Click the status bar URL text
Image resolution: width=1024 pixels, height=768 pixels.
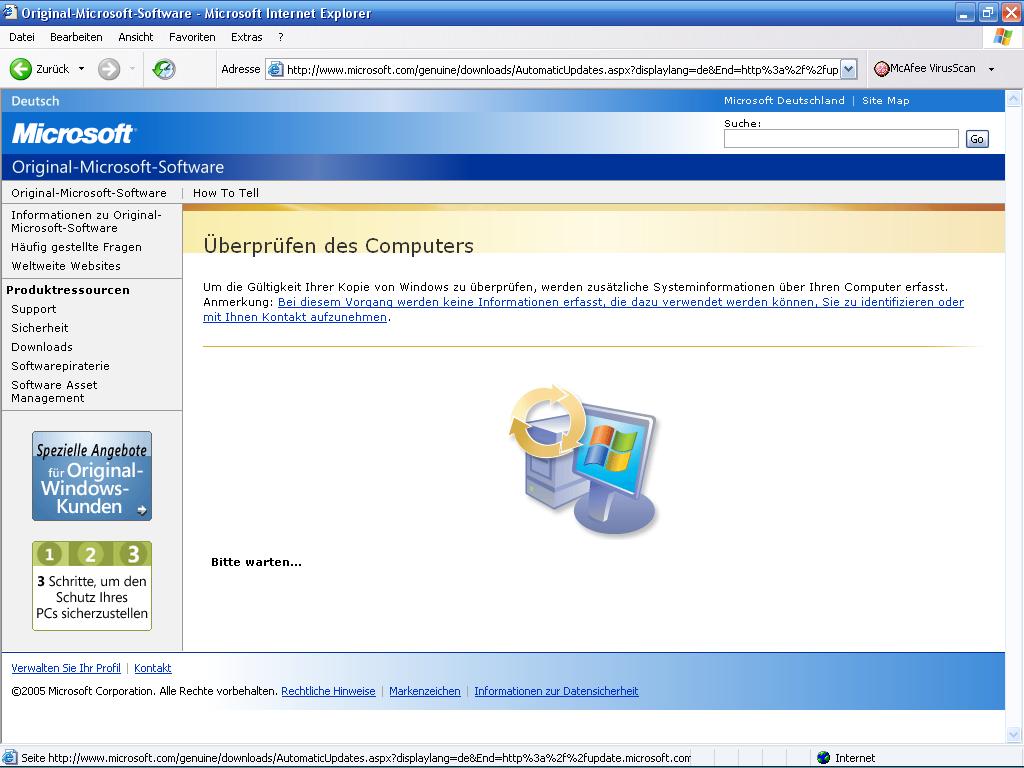(356, 758)
